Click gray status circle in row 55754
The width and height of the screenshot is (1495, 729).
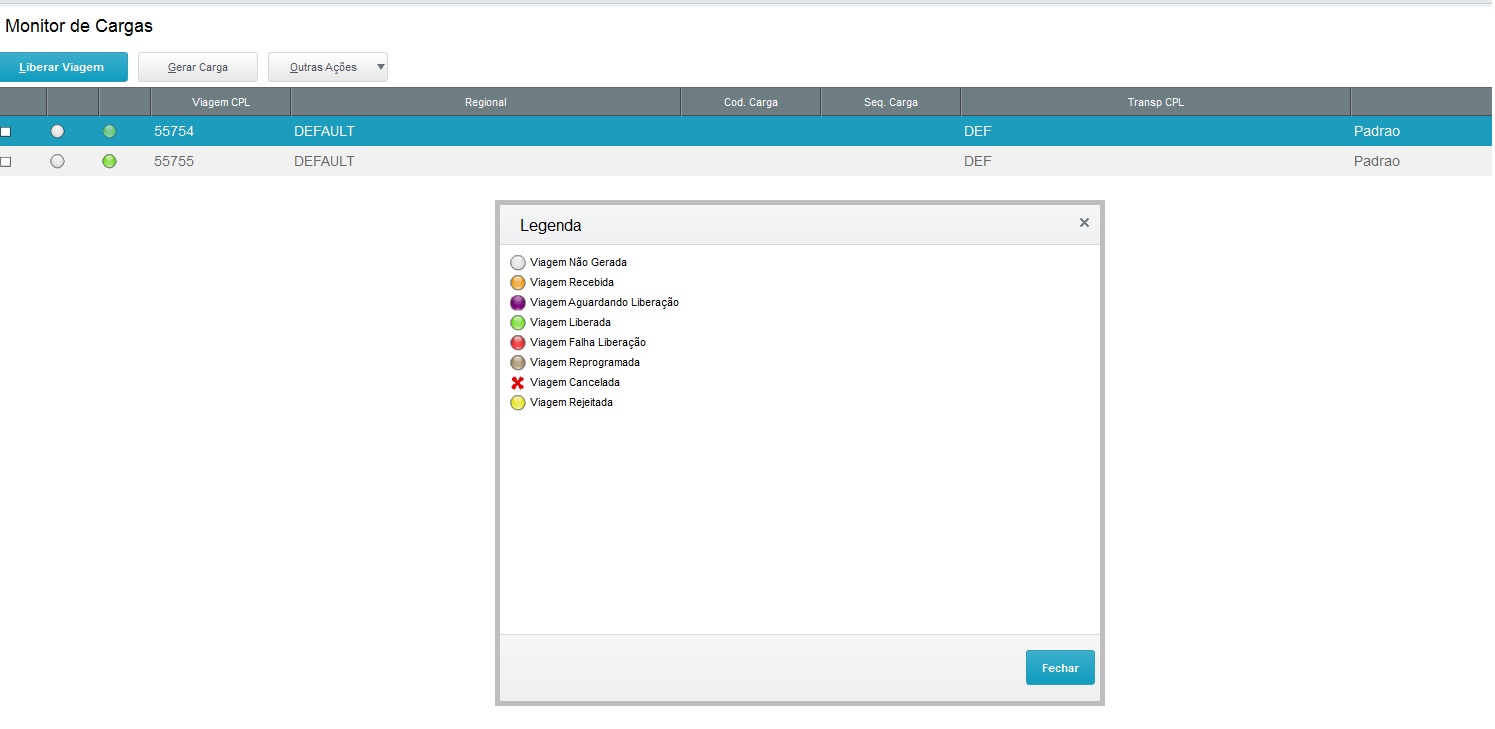(x=57, y=131)
